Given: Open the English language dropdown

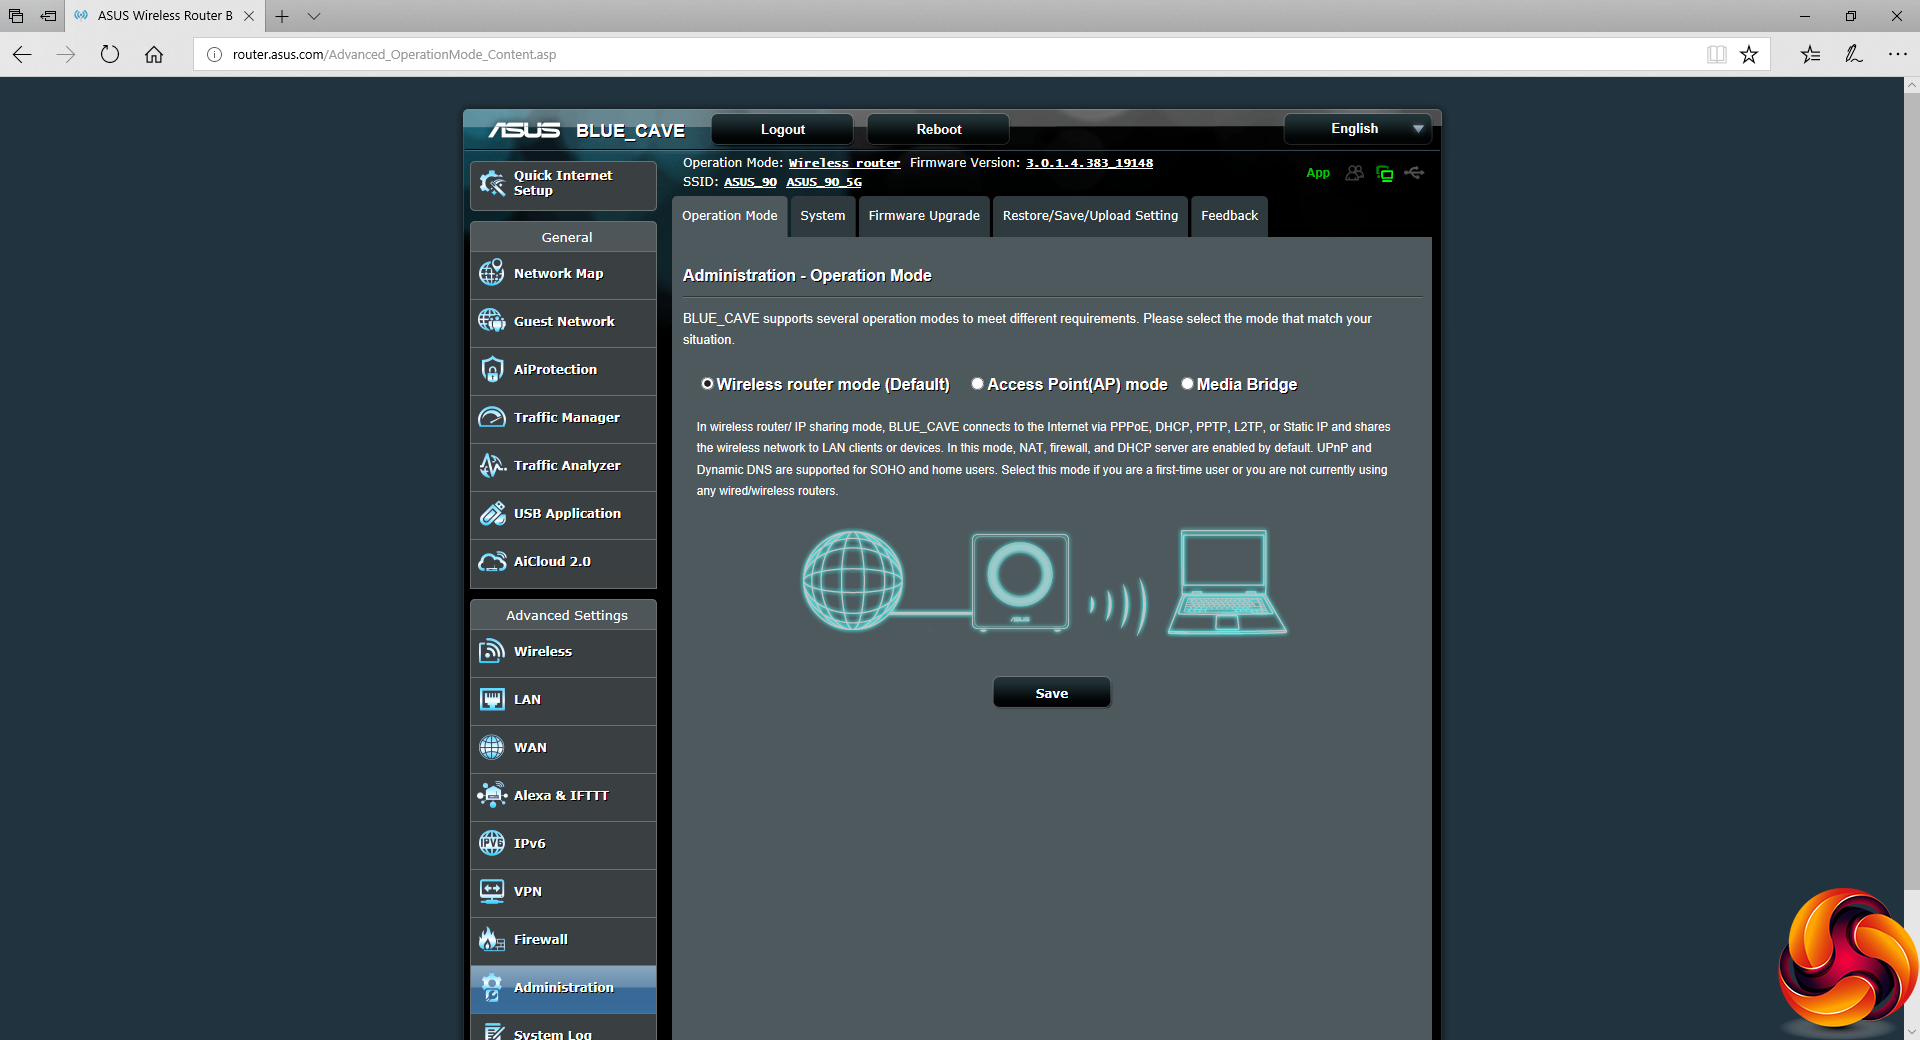Looking at the screenshot, I should pos(1358,129).
